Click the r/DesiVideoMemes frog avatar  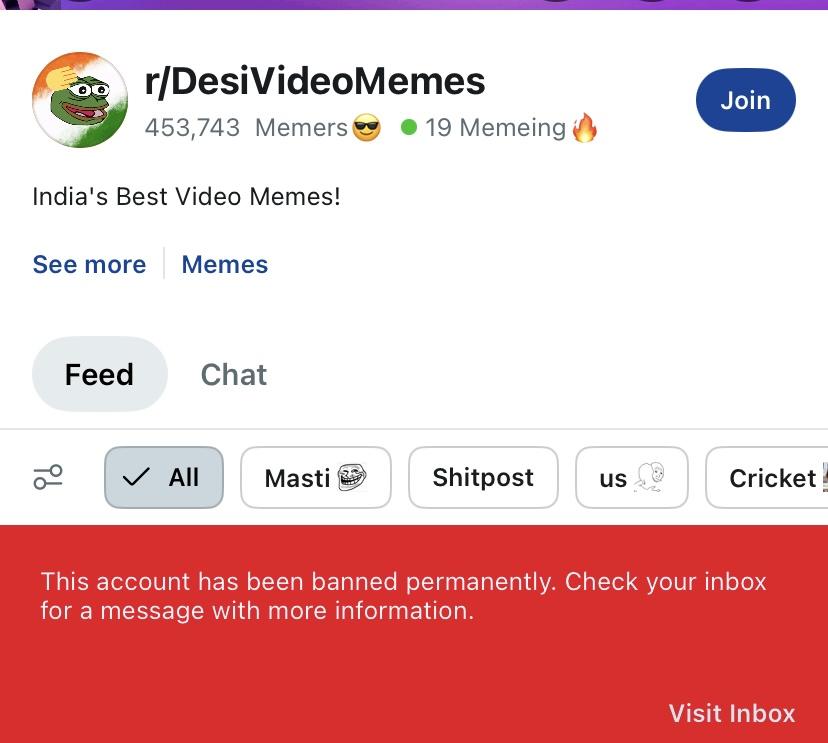(80, 100)
